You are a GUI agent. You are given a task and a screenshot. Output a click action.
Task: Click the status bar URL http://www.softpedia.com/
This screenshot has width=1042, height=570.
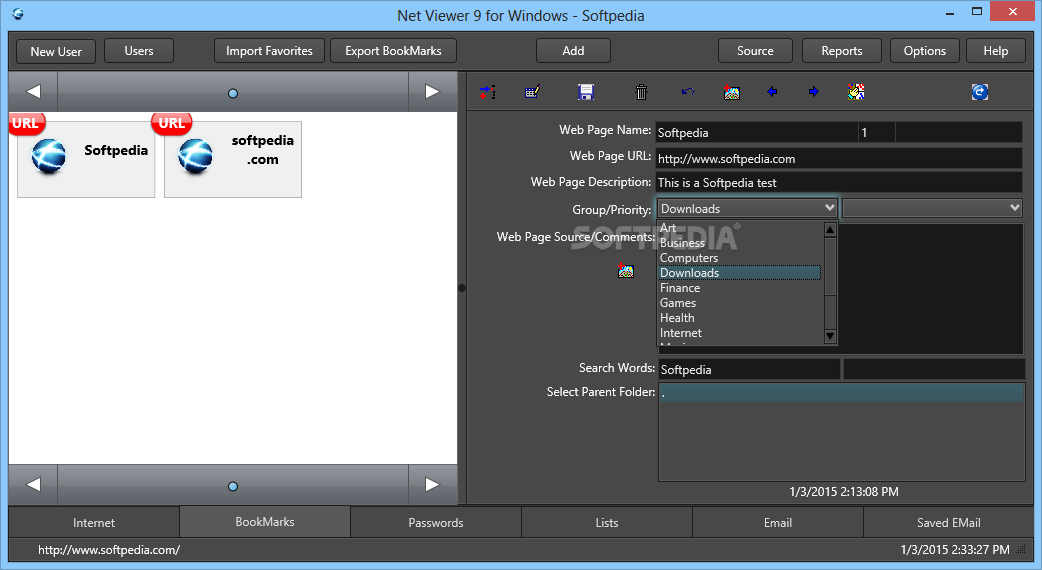pos(109,549)
